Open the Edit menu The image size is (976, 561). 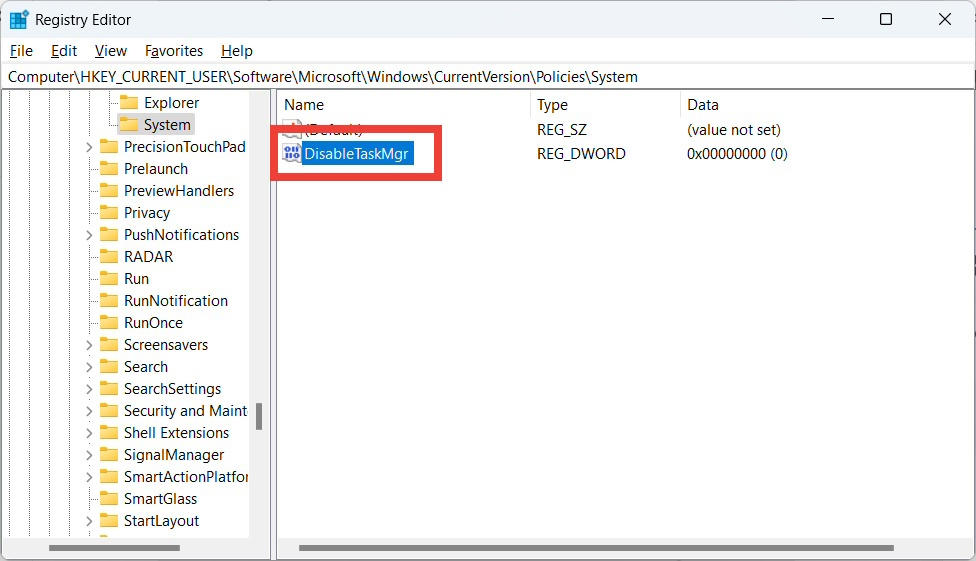(63, 51)
